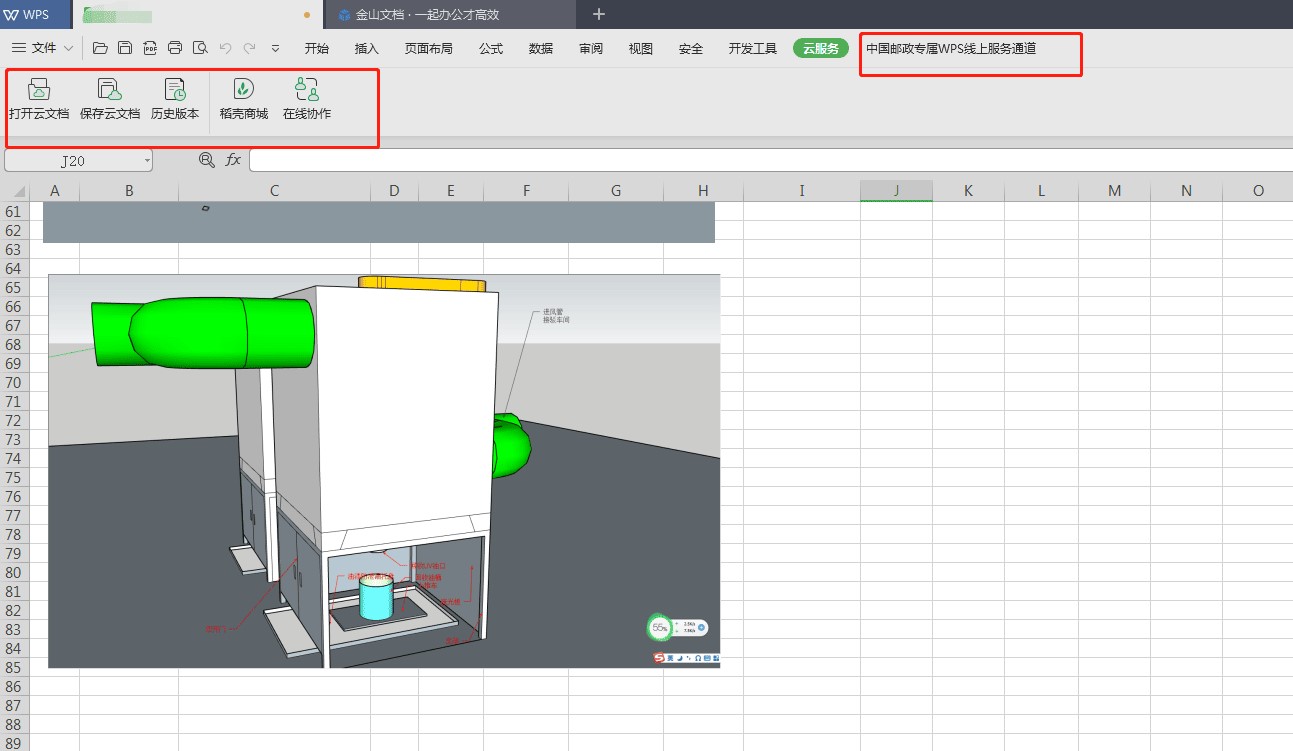This screenshot has width=1293, height=751.
Task: Select the 云服务 tab
Action: 821,48
